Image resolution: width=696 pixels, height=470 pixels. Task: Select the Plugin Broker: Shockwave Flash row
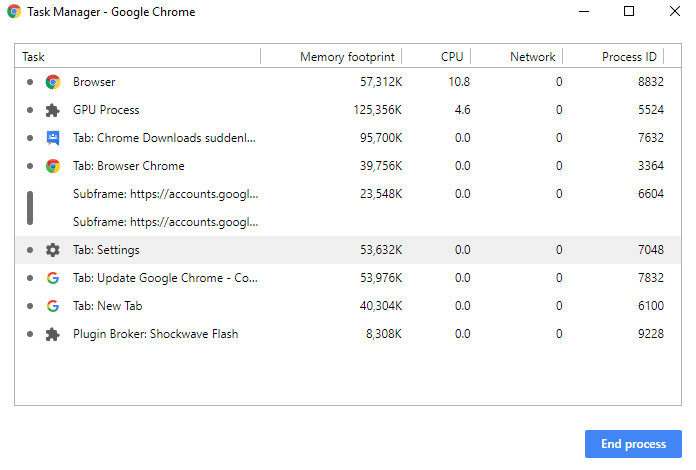tap(348, 334)
